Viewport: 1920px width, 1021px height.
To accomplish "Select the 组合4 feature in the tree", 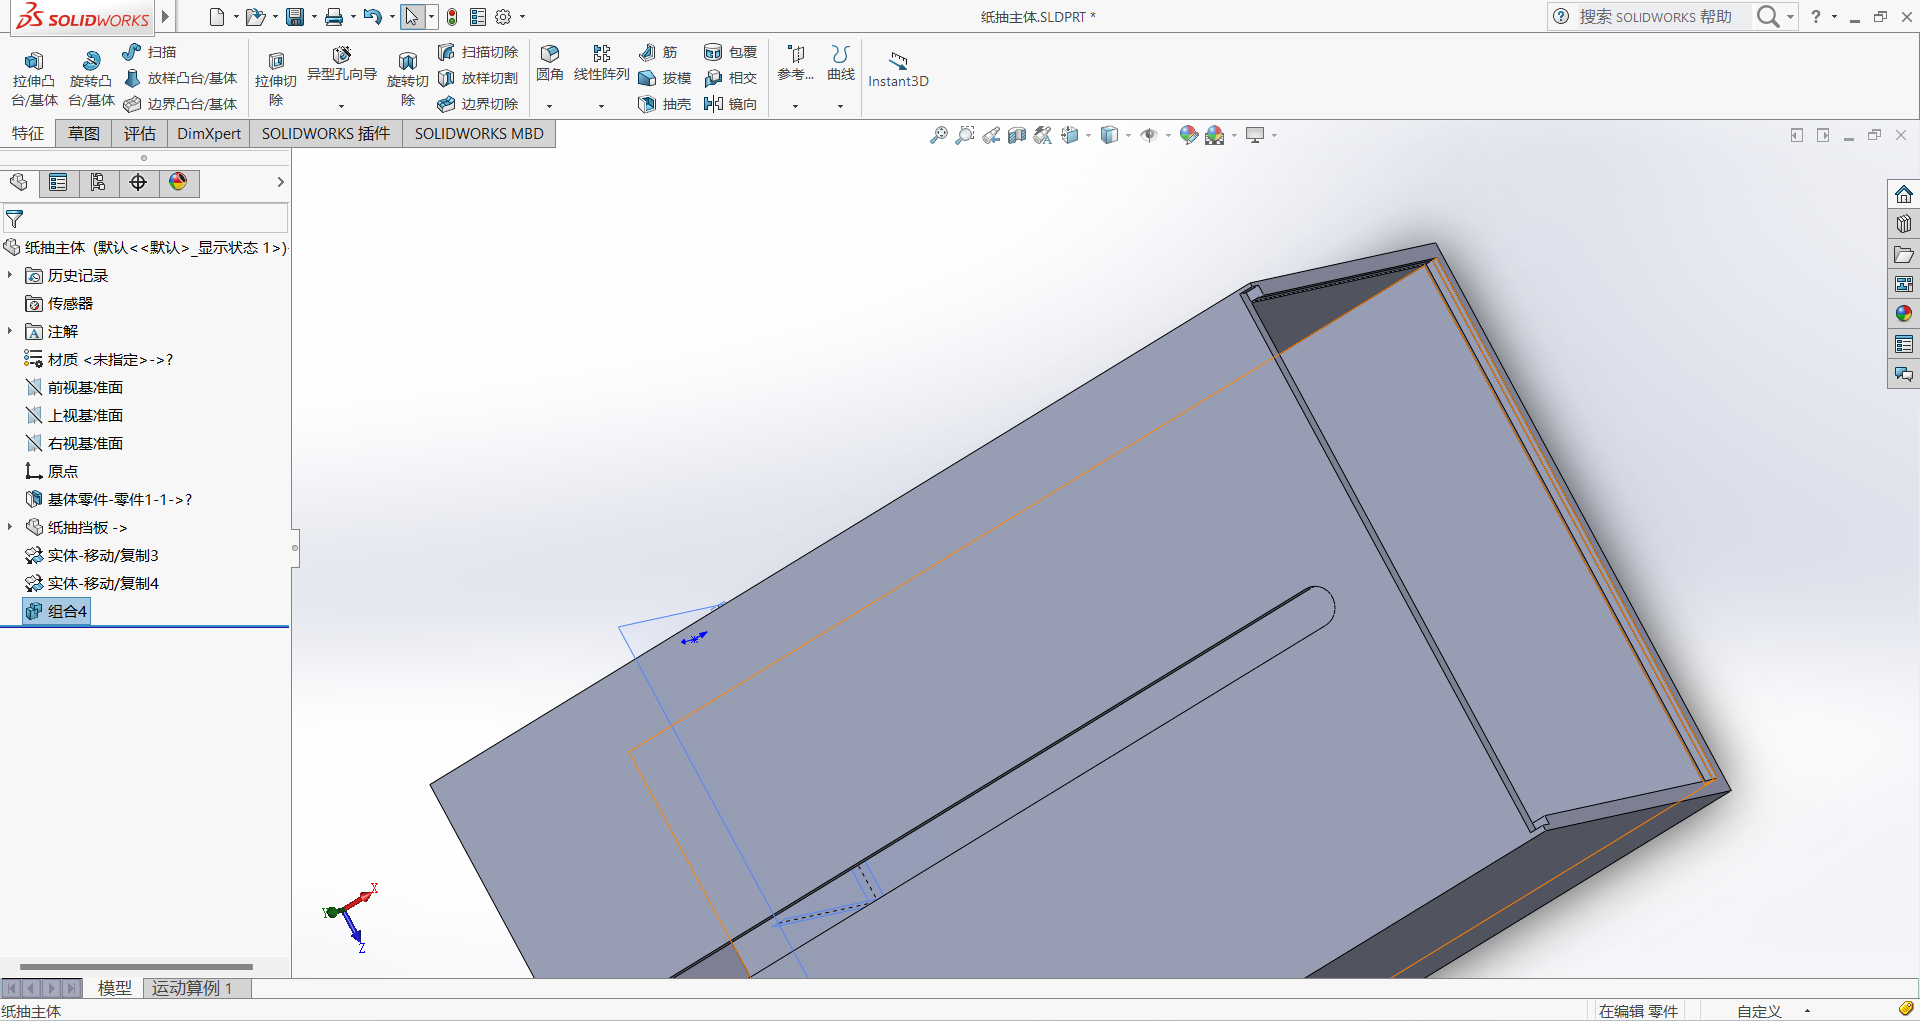I will click(x=66, y=611).
